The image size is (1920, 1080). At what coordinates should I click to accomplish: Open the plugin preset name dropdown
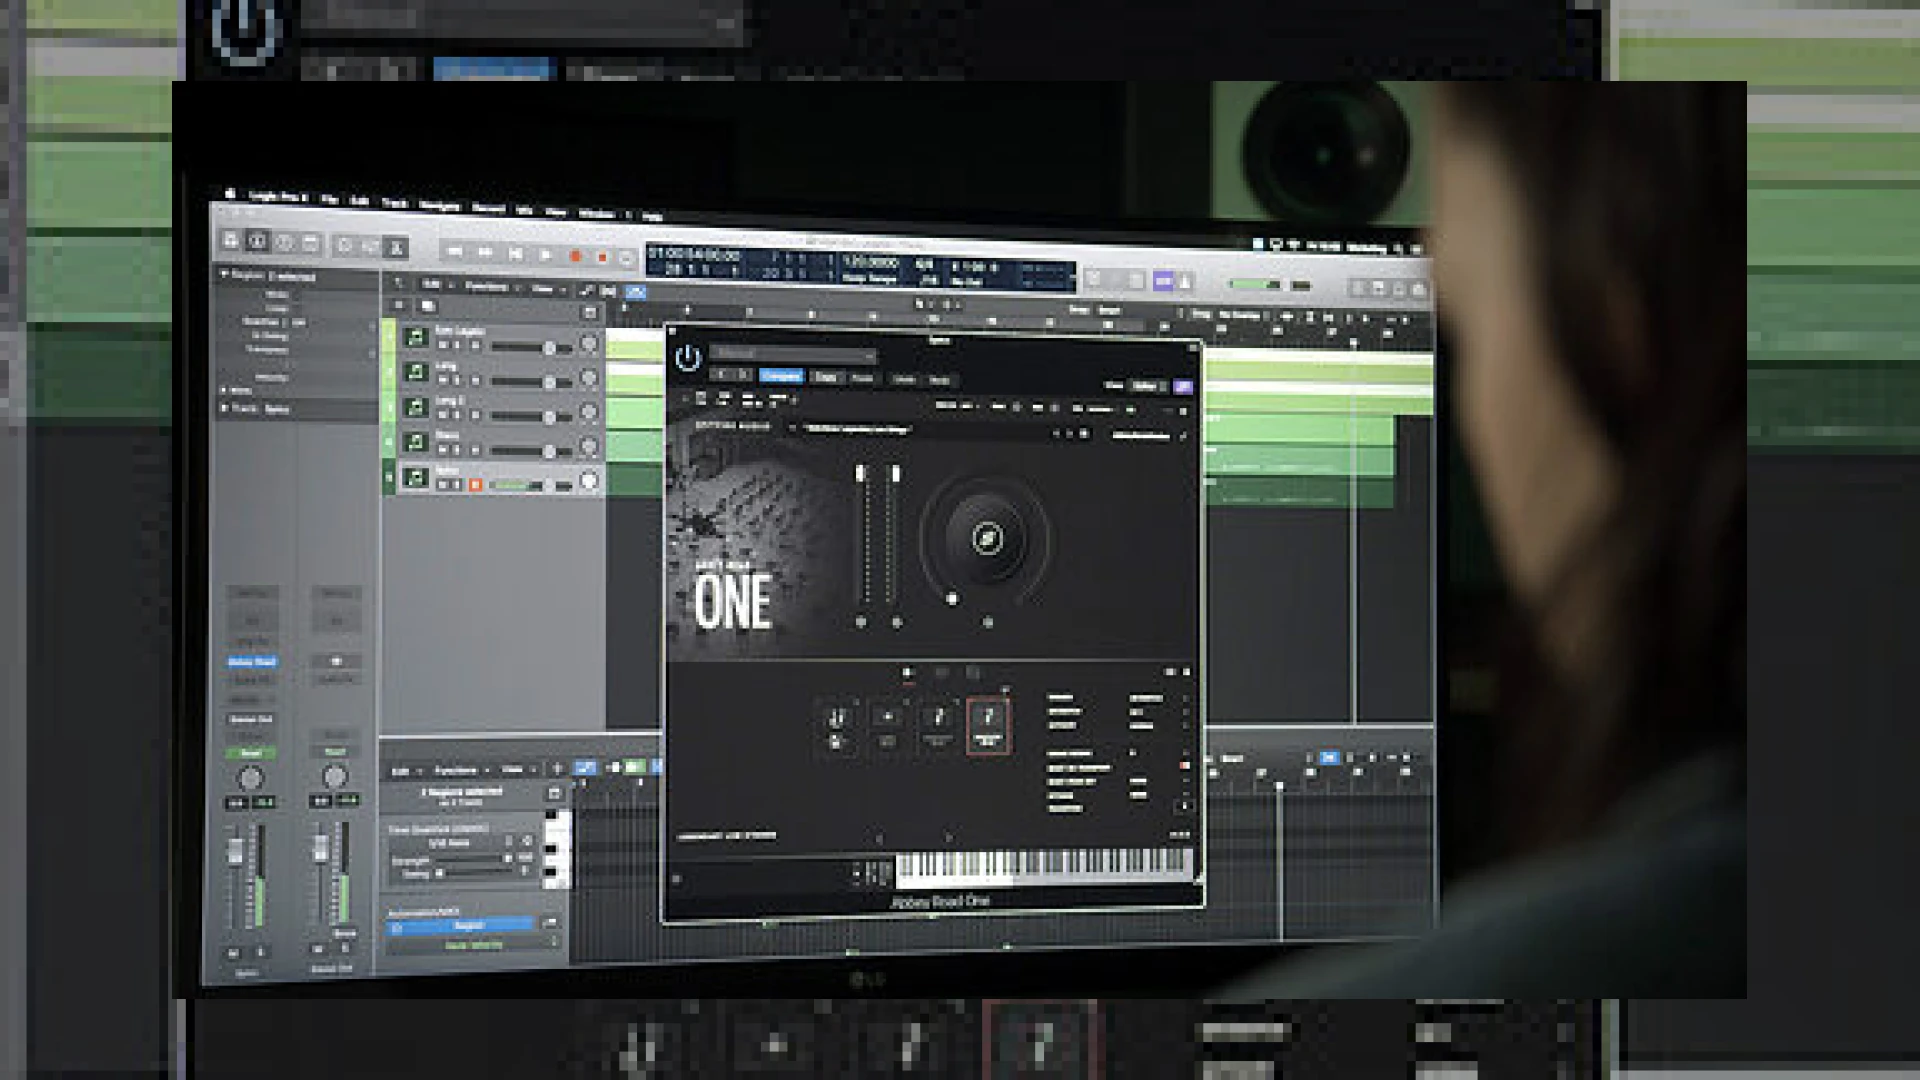(x=793, y=354)
